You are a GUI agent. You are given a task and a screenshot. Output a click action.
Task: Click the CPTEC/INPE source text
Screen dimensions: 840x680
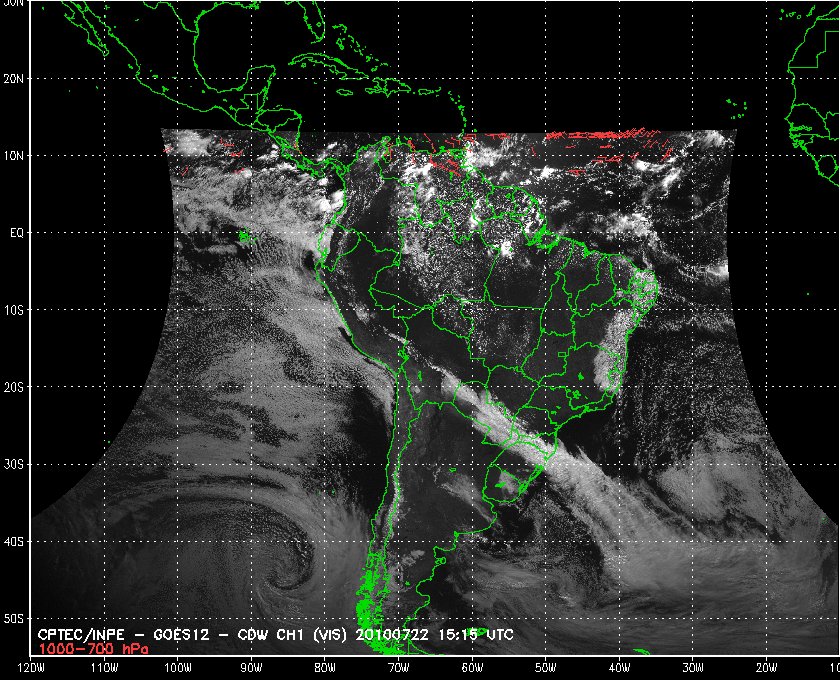(x=81, y=635)
